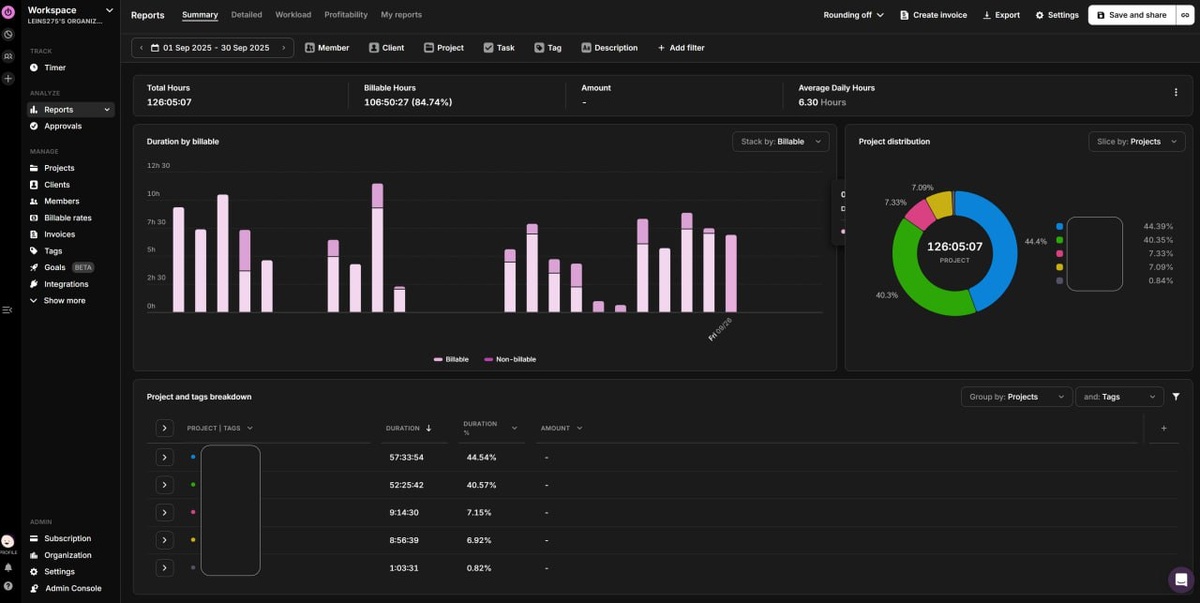Open the chat support bubble

(x=1181, y=579)
